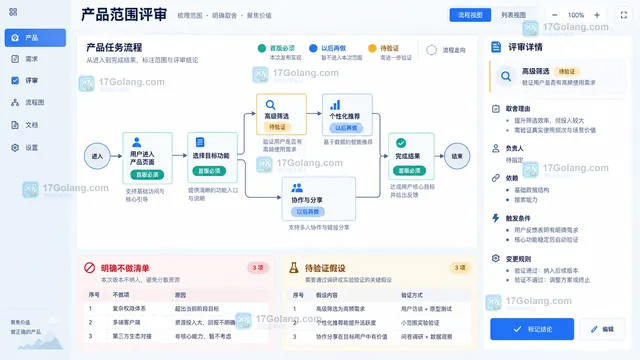The width and height of the screenshot is (640, 360).
Task: Click the mountain illustration below the sidebar
Action: coord(41,340)
